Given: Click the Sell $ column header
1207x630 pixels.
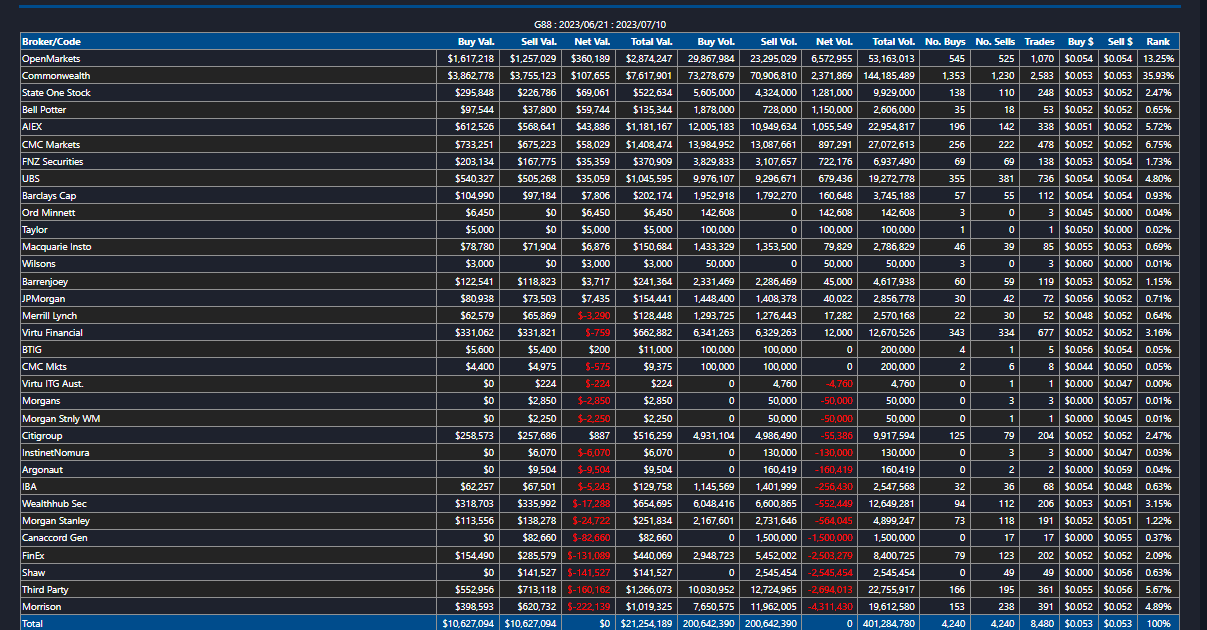Looking at the screenshot, I should coord(1120,42).
